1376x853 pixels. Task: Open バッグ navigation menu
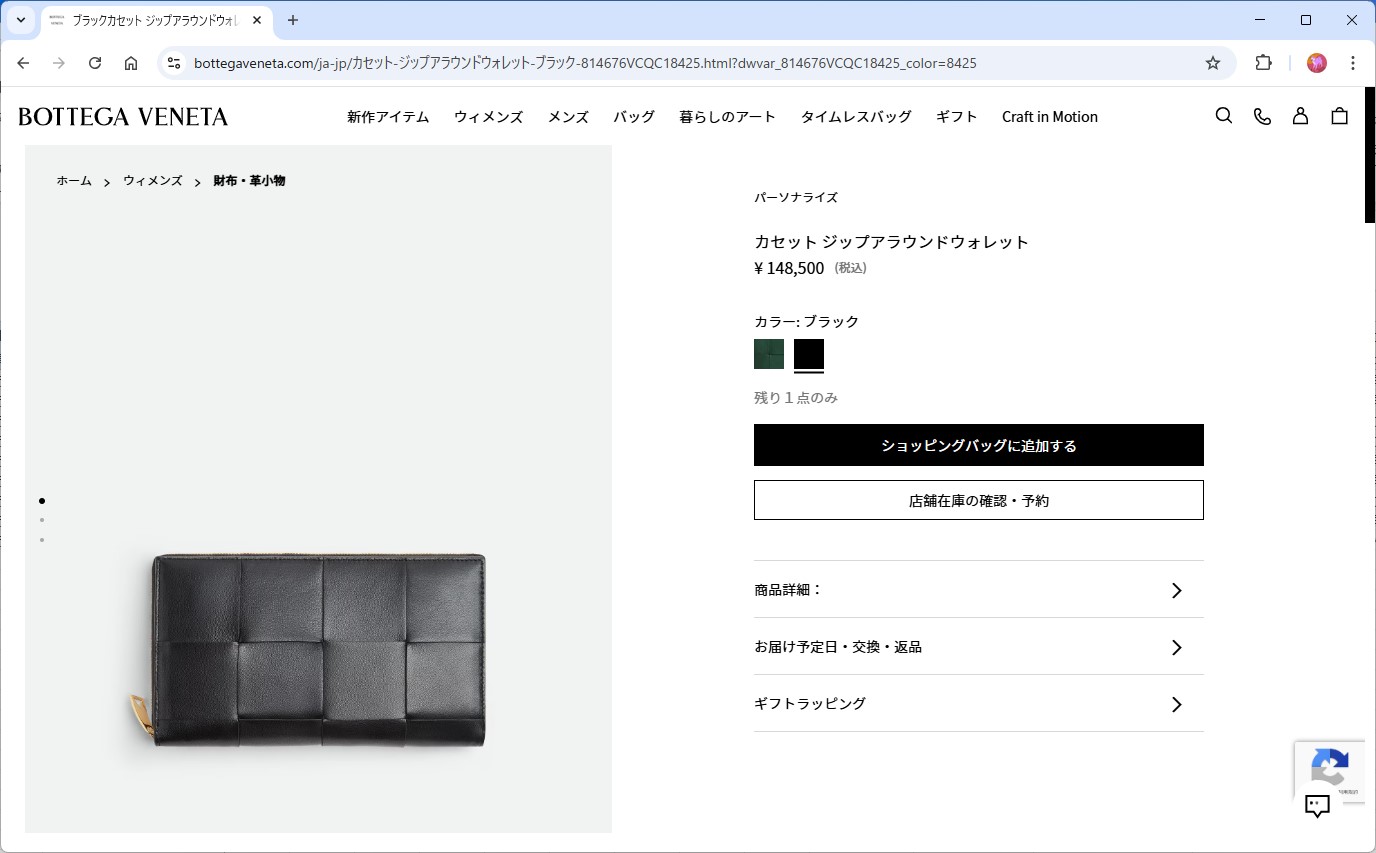coord(634,117)
